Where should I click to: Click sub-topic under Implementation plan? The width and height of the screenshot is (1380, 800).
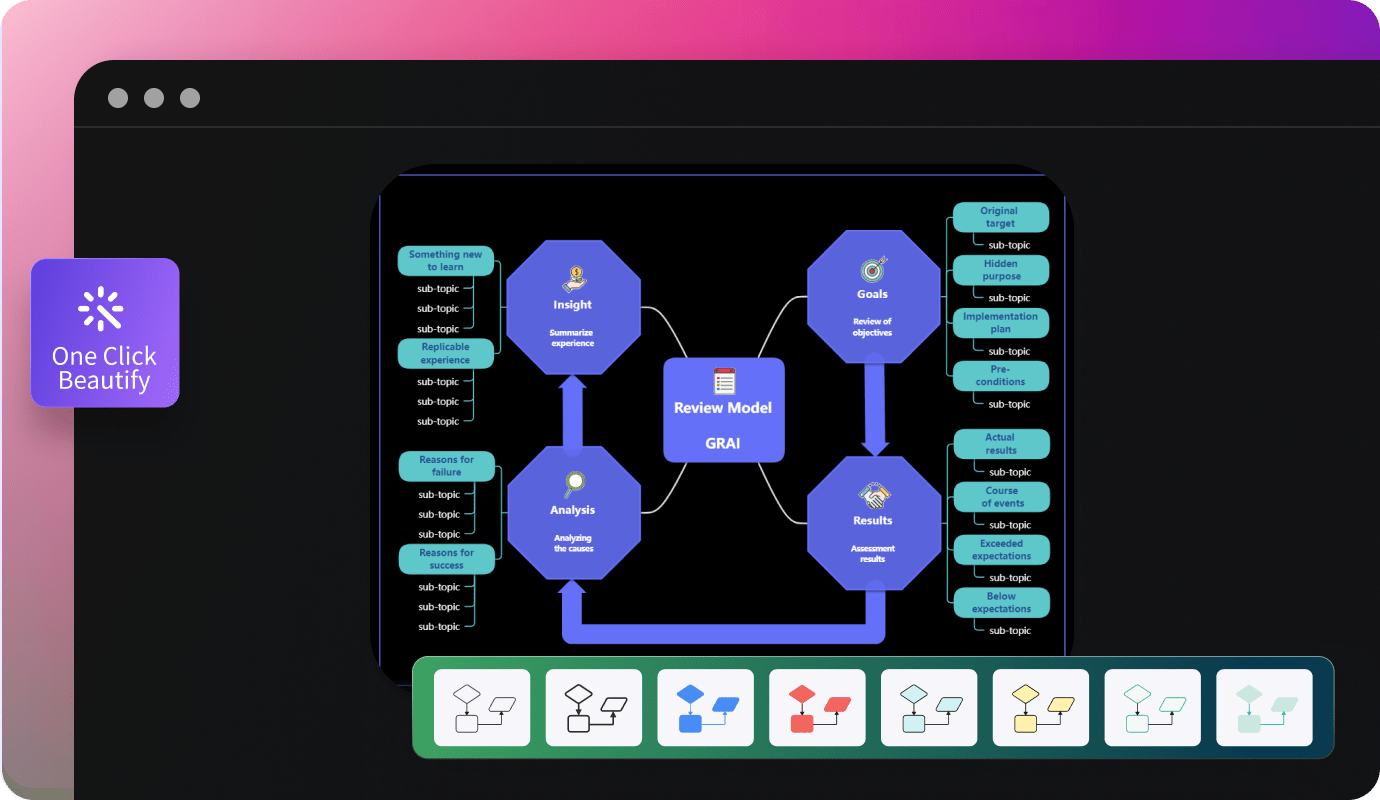1009,352
